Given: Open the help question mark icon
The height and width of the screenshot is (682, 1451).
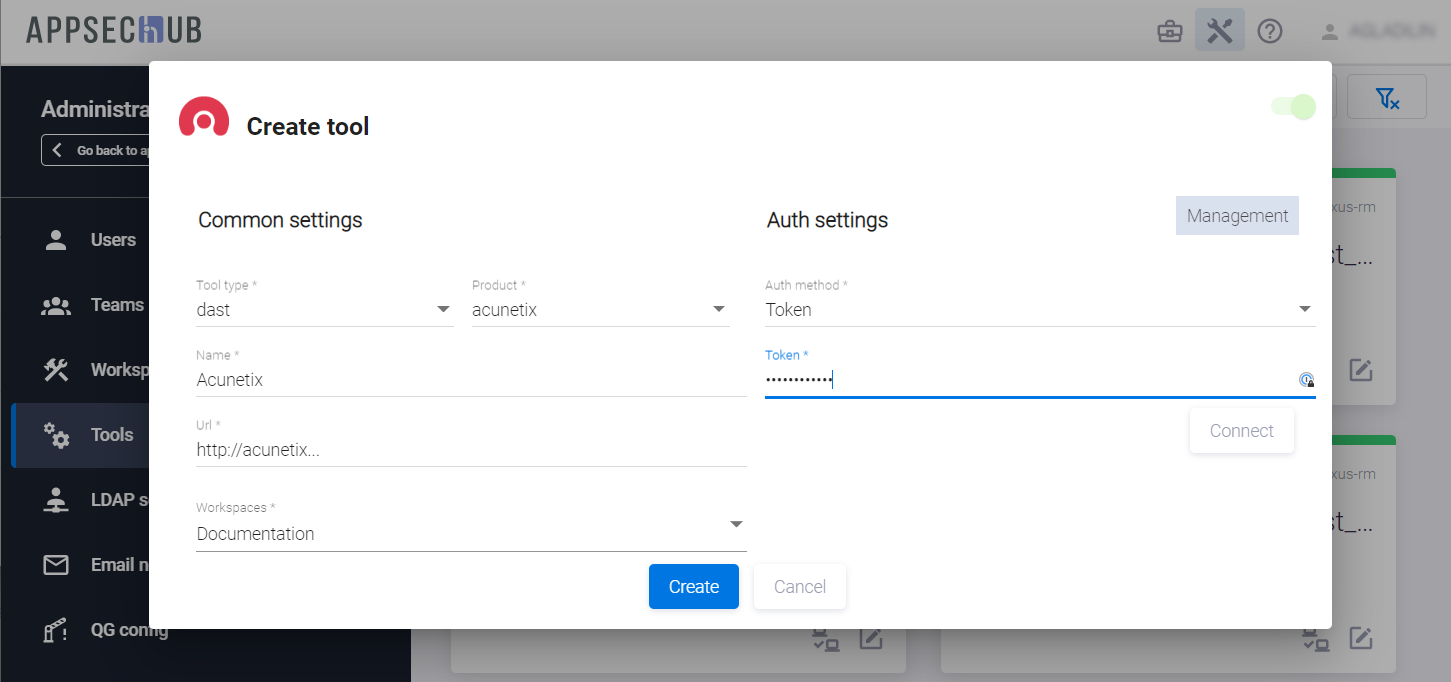Looking at the screenshot, I should 1269,31.
